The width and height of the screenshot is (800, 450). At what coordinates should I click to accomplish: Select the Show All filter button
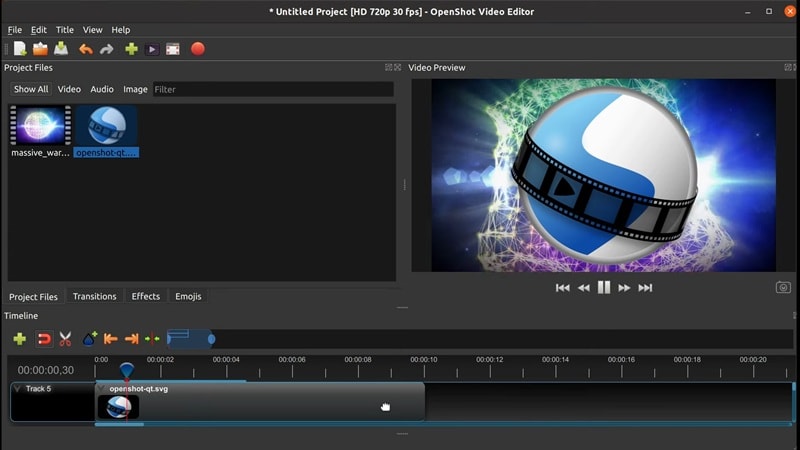pos(31,89)
